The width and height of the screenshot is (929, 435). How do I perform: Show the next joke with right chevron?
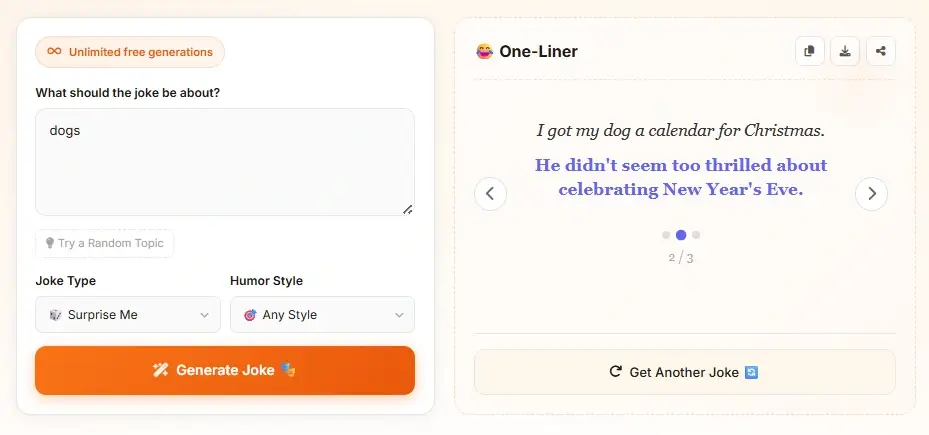871,194
